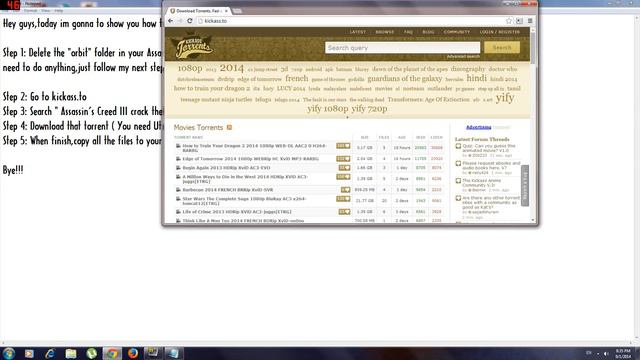Open File Explorer folder on taskbar
The height and width of the screenshot is (360, 640).
pyautogui.click(x=71, y=353)
